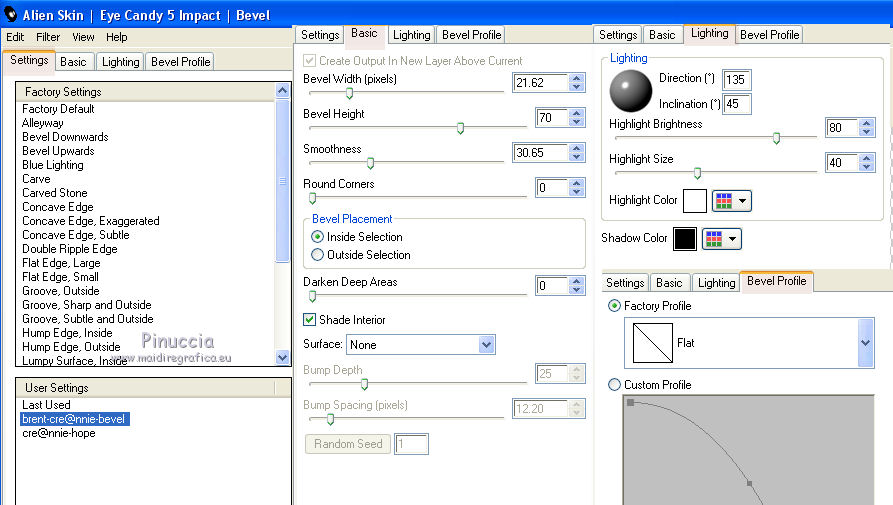The width and height of the screenshot is (893, 505).
Task: Switch to Bevel Profile tab in left panel
Action: pos(181,61)
